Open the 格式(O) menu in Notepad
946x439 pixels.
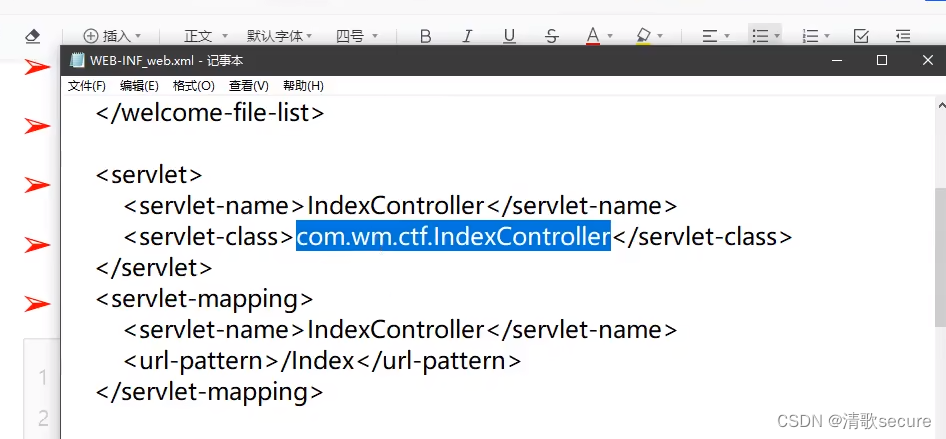193,86
